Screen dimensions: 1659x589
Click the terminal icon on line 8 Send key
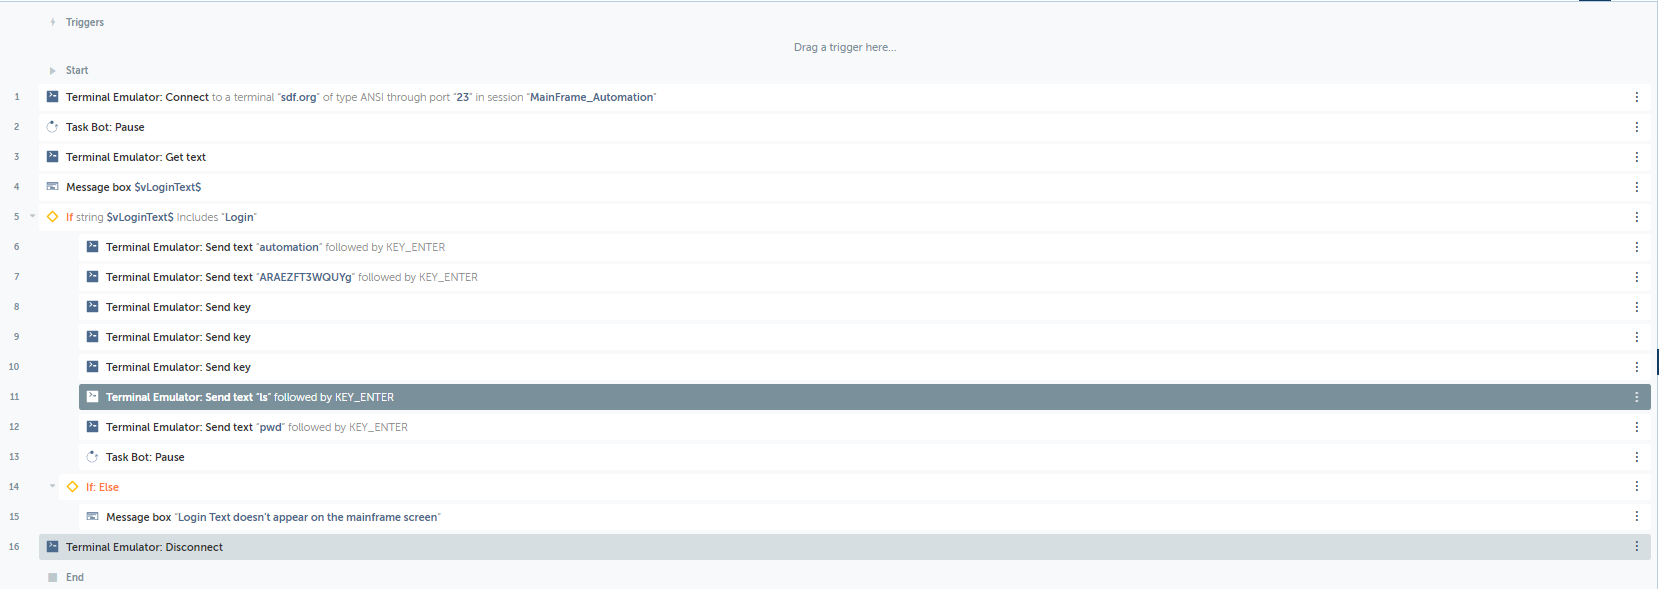[93, 307]
